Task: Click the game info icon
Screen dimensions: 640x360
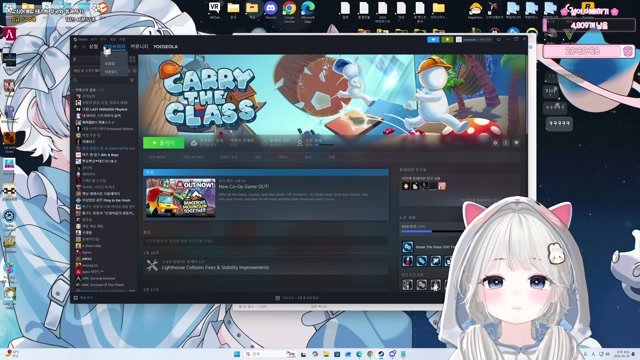Action: coord(506,143)
